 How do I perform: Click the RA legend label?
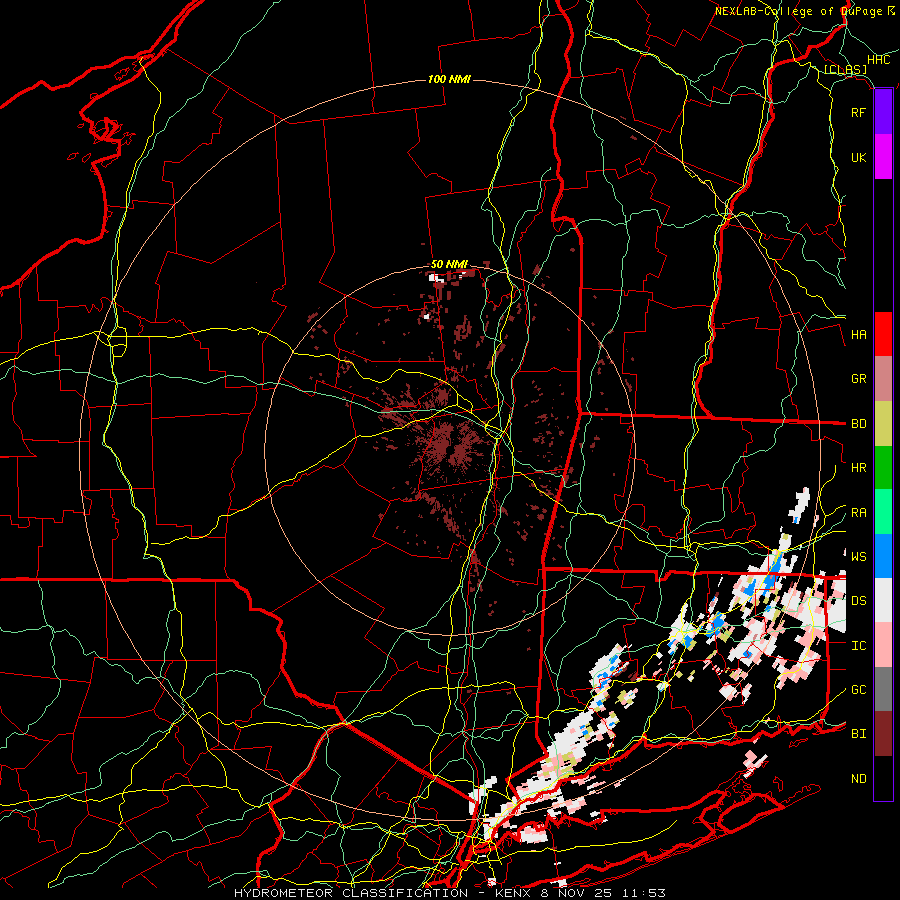pos(859,513)
